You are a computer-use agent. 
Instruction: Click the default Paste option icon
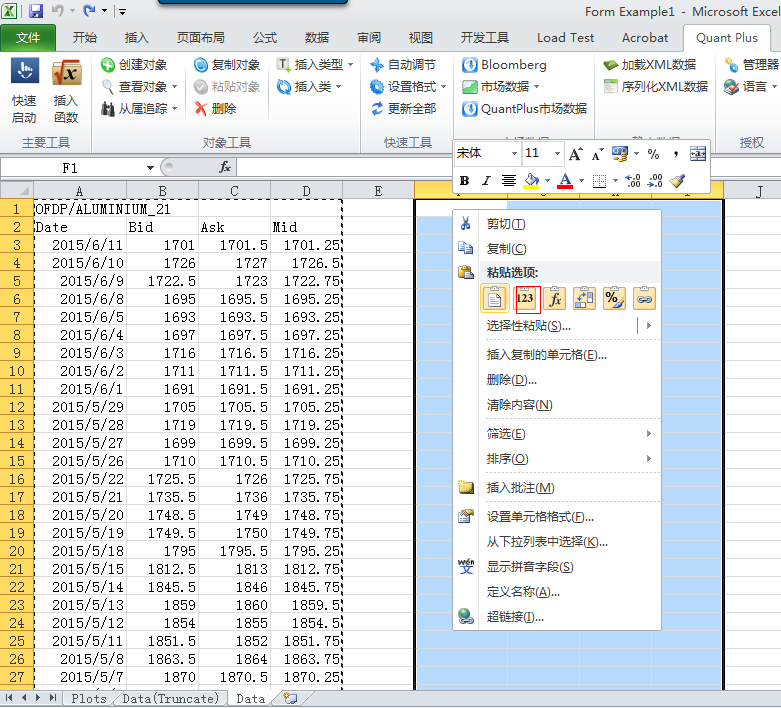(495, 298)
